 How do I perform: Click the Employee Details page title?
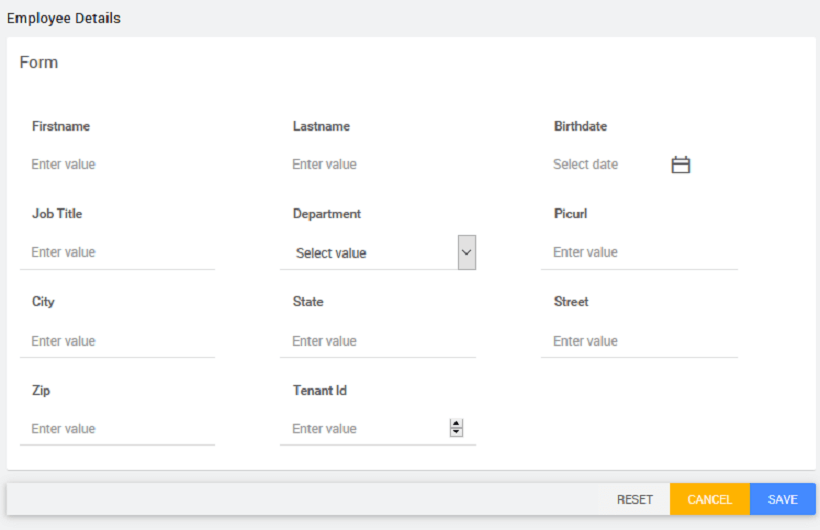click(x=64, y=18)
